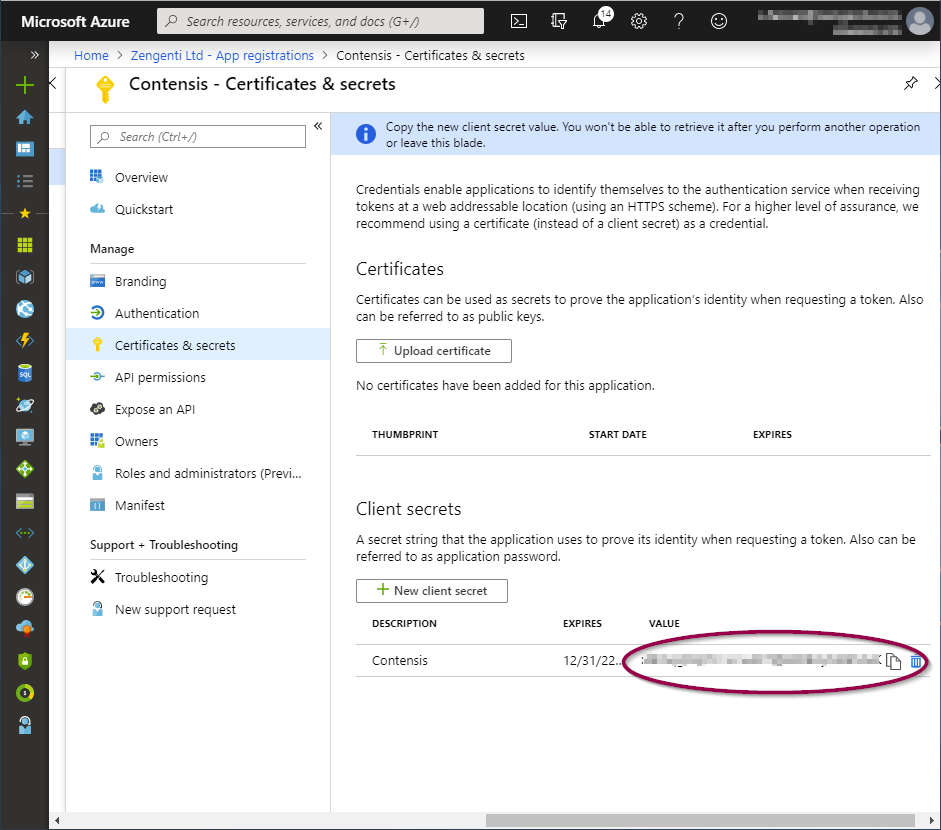The height and width of the screenshot is (830, 941).
Task: Open Cost Management sidebar icon
Action: 25,693
